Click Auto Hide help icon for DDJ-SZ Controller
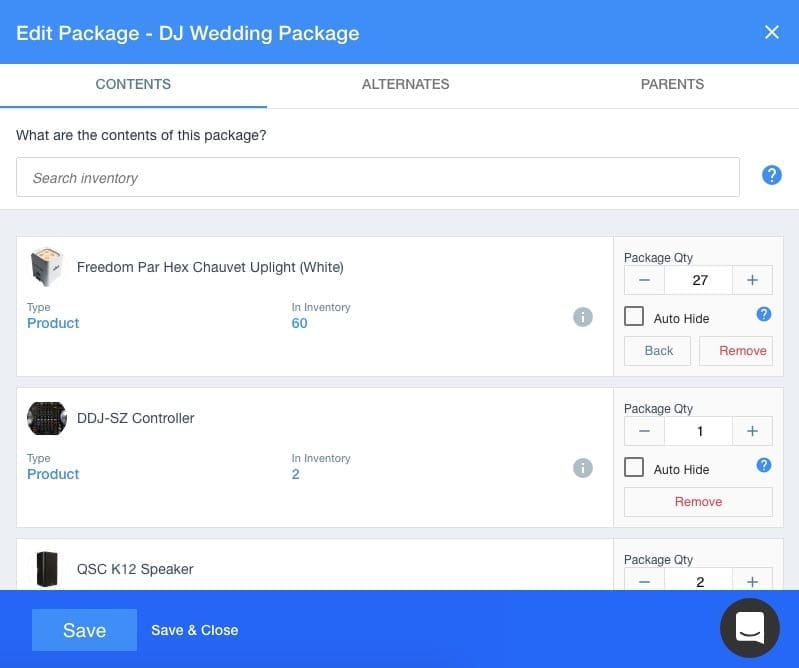This screenshot has width=799, height=668. (764, 465)
